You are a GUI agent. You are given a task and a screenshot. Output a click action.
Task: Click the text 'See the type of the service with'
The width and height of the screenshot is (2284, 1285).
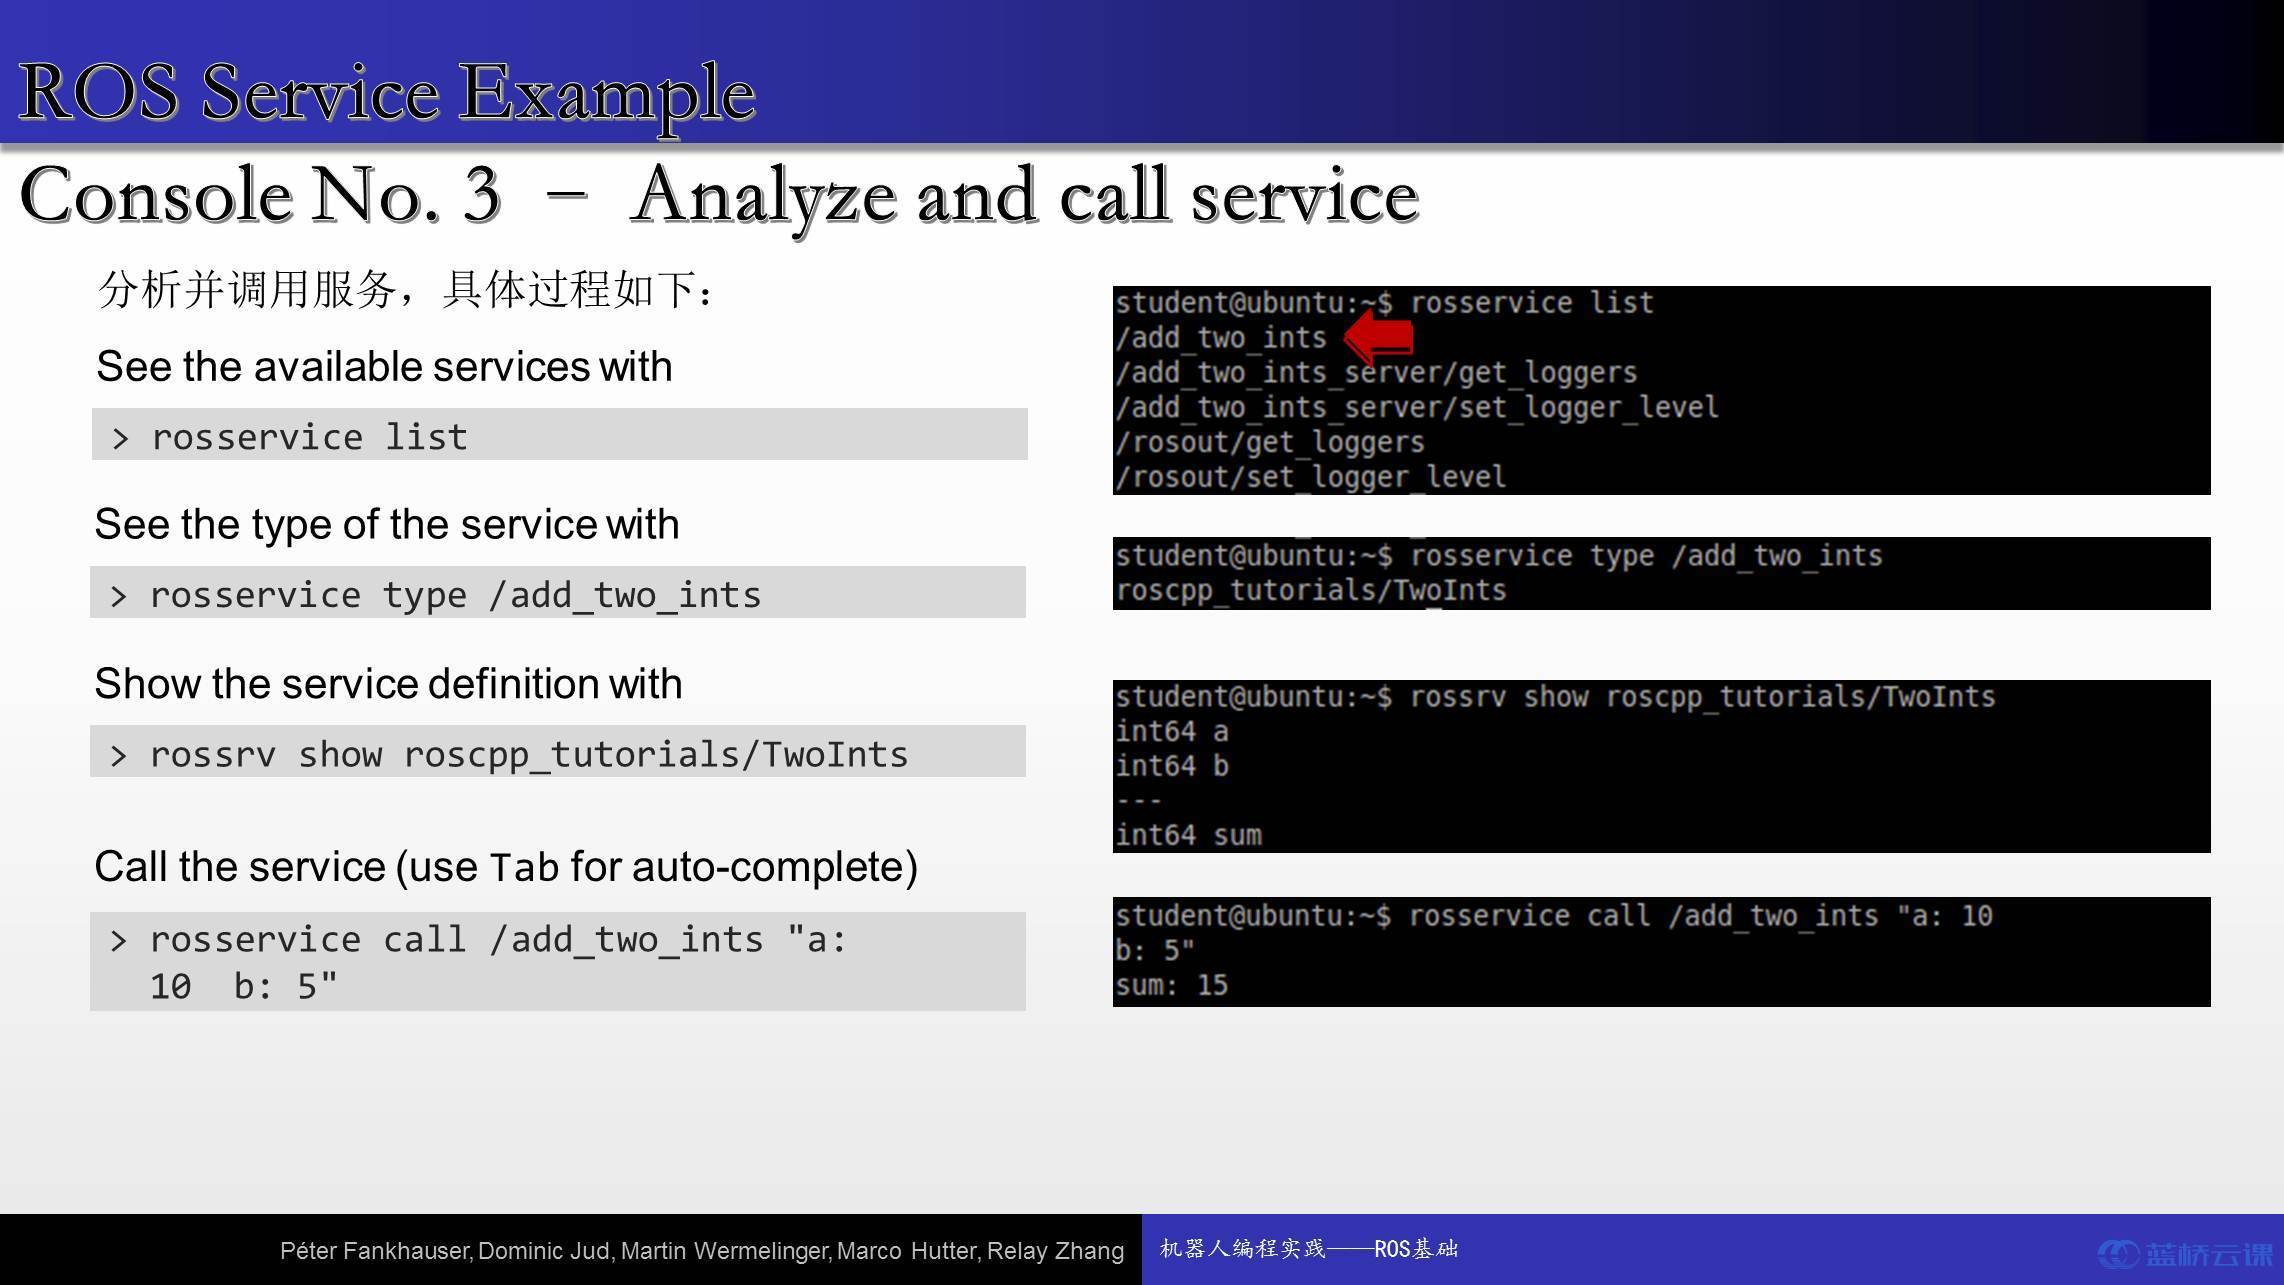coord(387,524)
